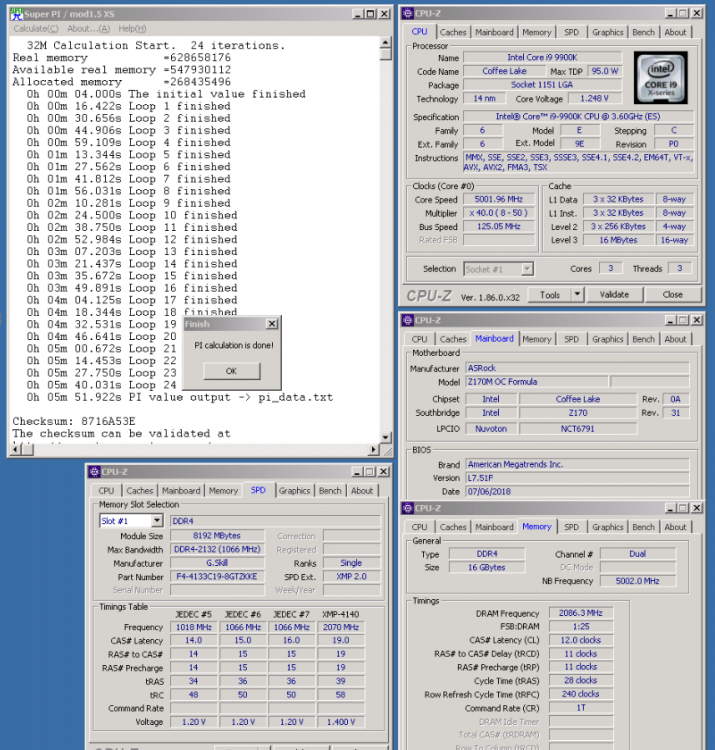
Task: Click the CPU-Z icon in Memory window title bar
Action: 407,508
